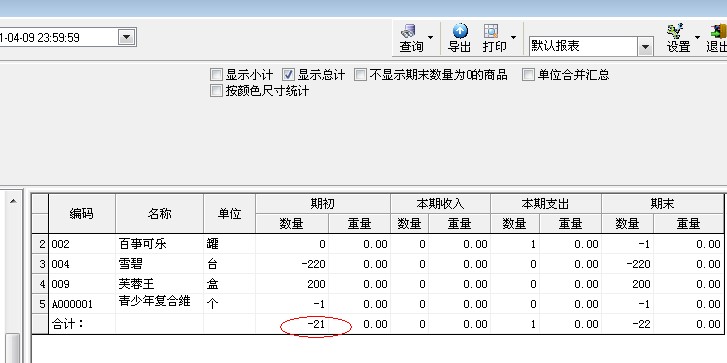
Task: Click row header number 3
Action: [x=40, y=264]
